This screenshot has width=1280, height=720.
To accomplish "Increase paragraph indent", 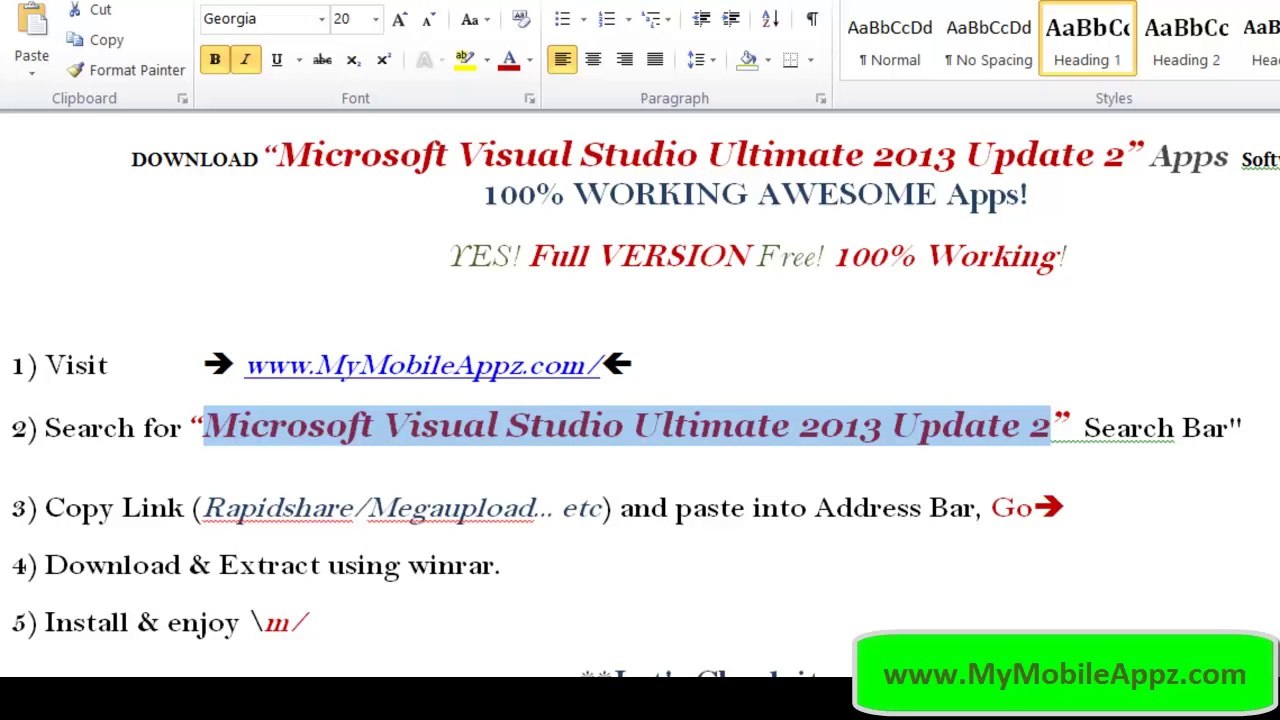I will (731, 19).
